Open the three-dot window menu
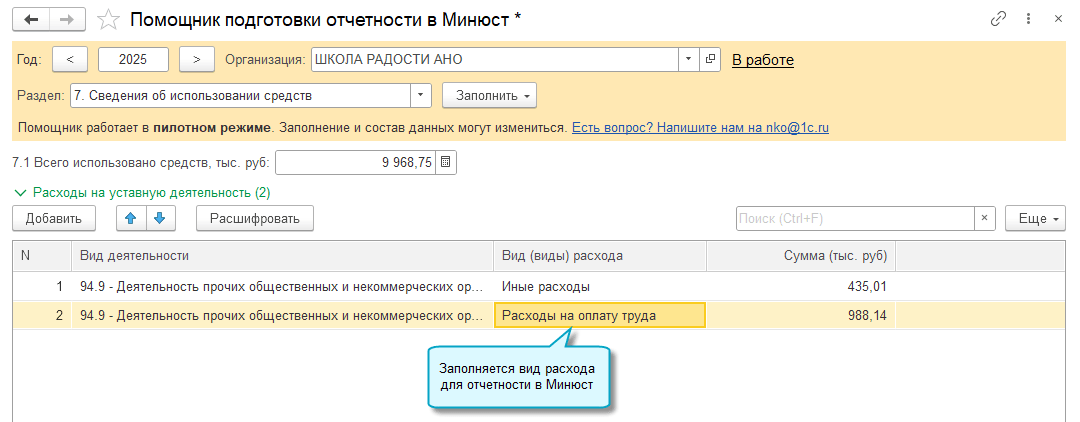This screenshot has width=1080, height=422. click(x=1028, y=19)
